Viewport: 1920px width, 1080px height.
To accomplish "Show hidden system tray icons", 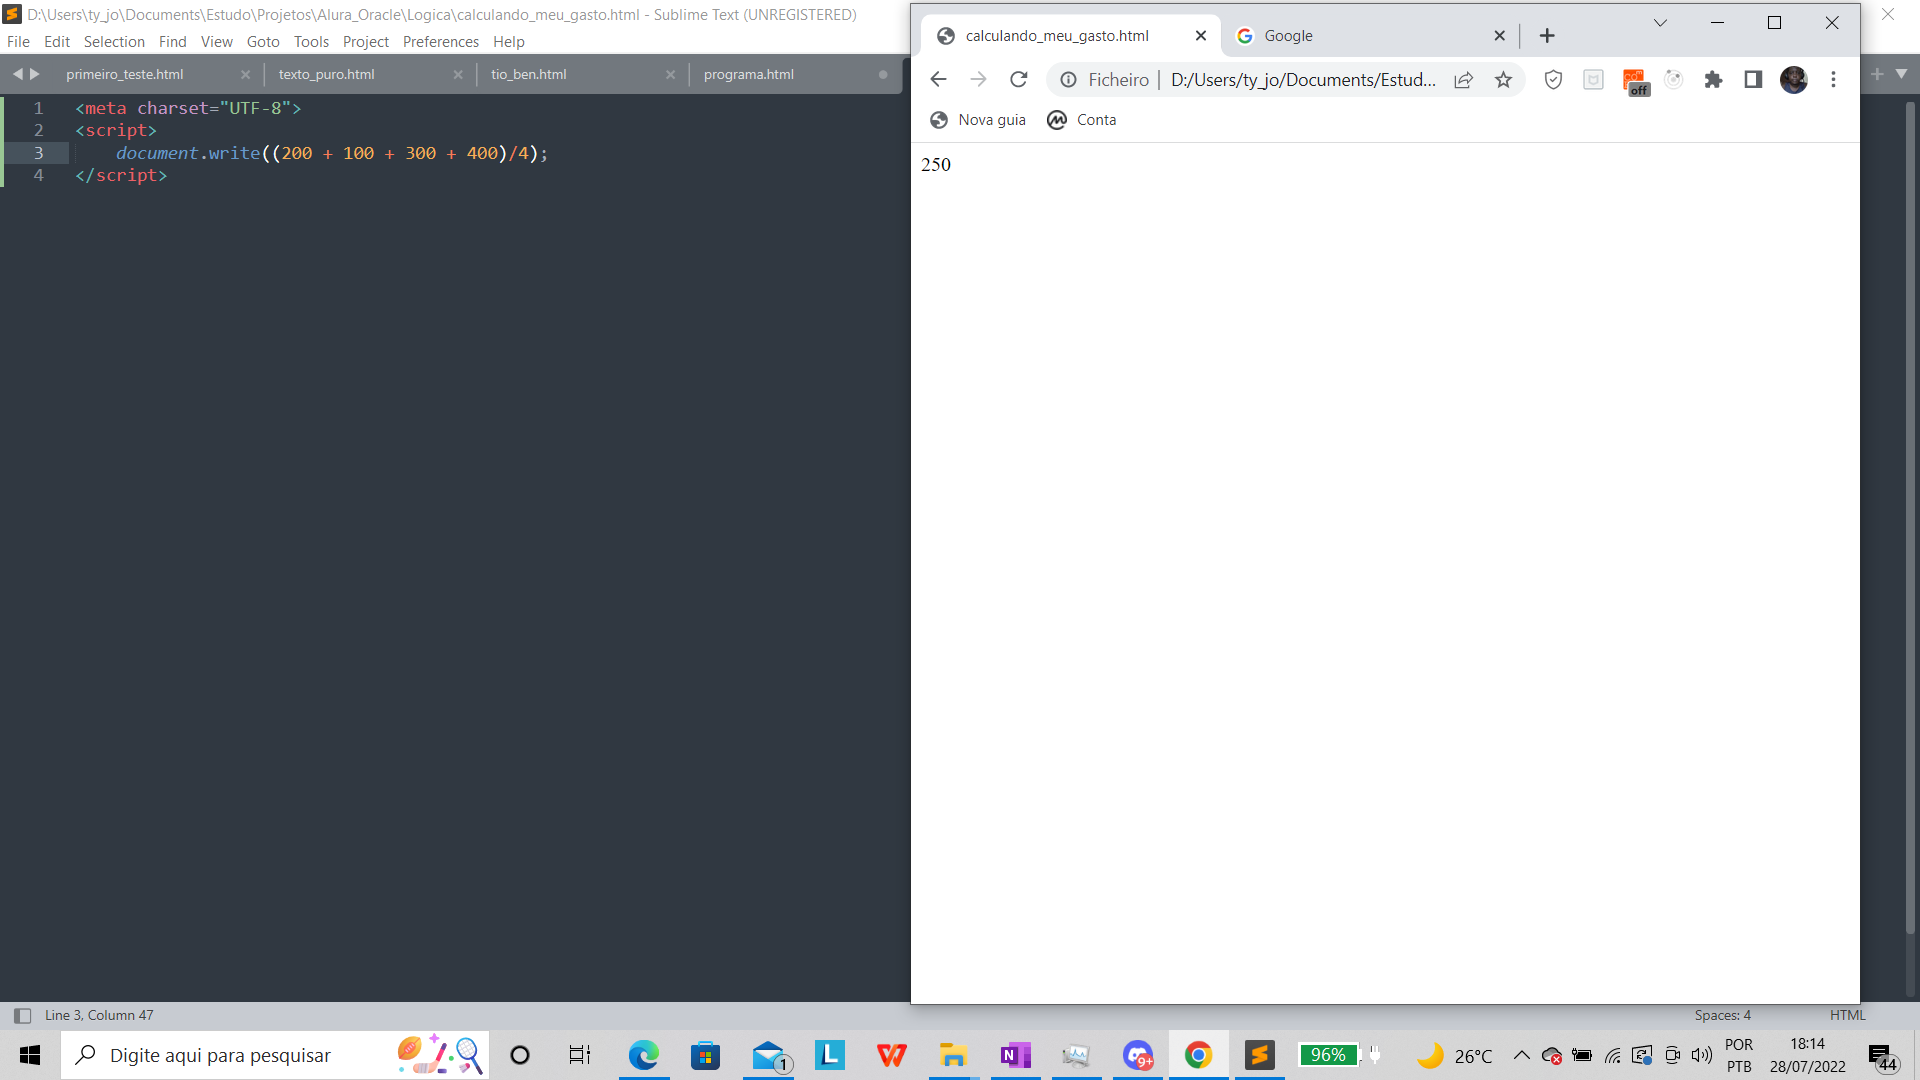I will click(x=1521, y=1055).
